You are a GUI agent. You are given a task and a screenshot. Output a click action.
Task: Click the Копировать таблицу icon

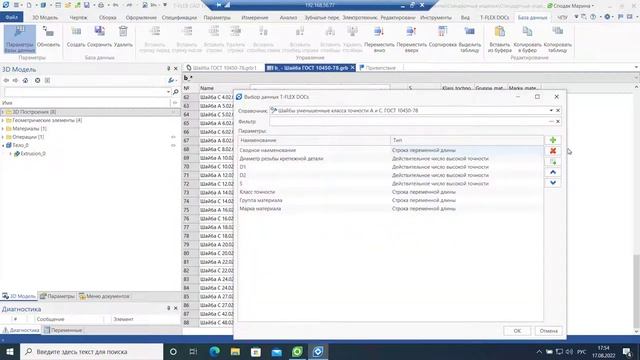point(558,39)
